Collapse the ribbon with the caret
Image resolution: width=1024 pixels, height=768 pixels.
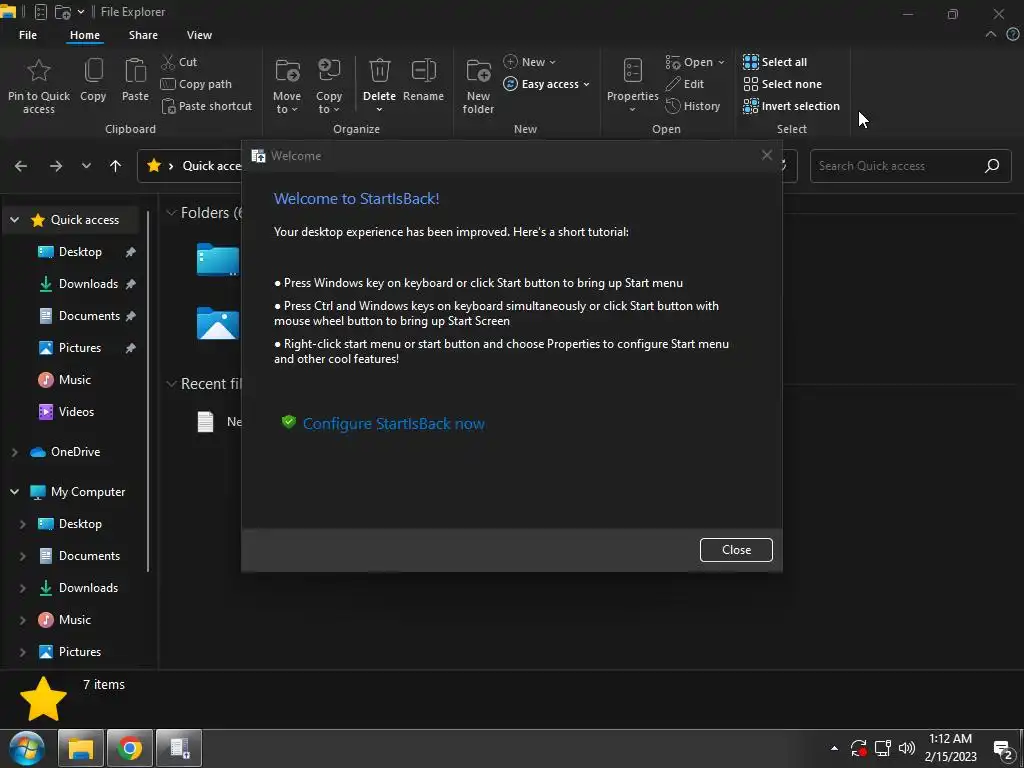(x=991, y=35)
